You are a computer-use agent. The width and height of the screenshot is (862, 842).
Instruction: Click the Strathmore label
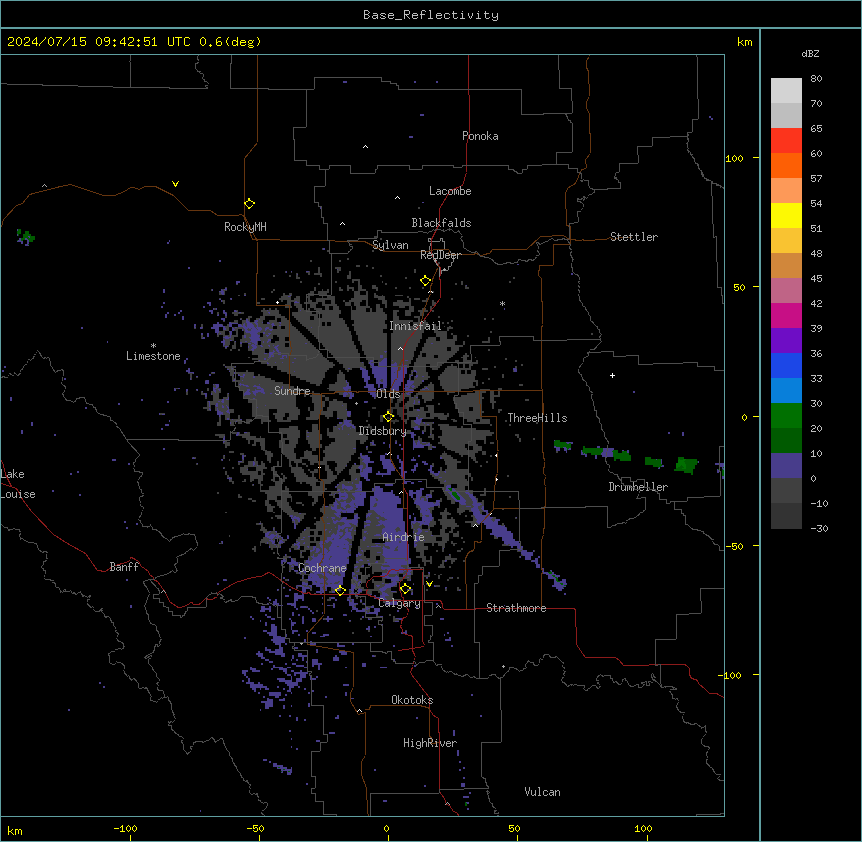(516, 608)
